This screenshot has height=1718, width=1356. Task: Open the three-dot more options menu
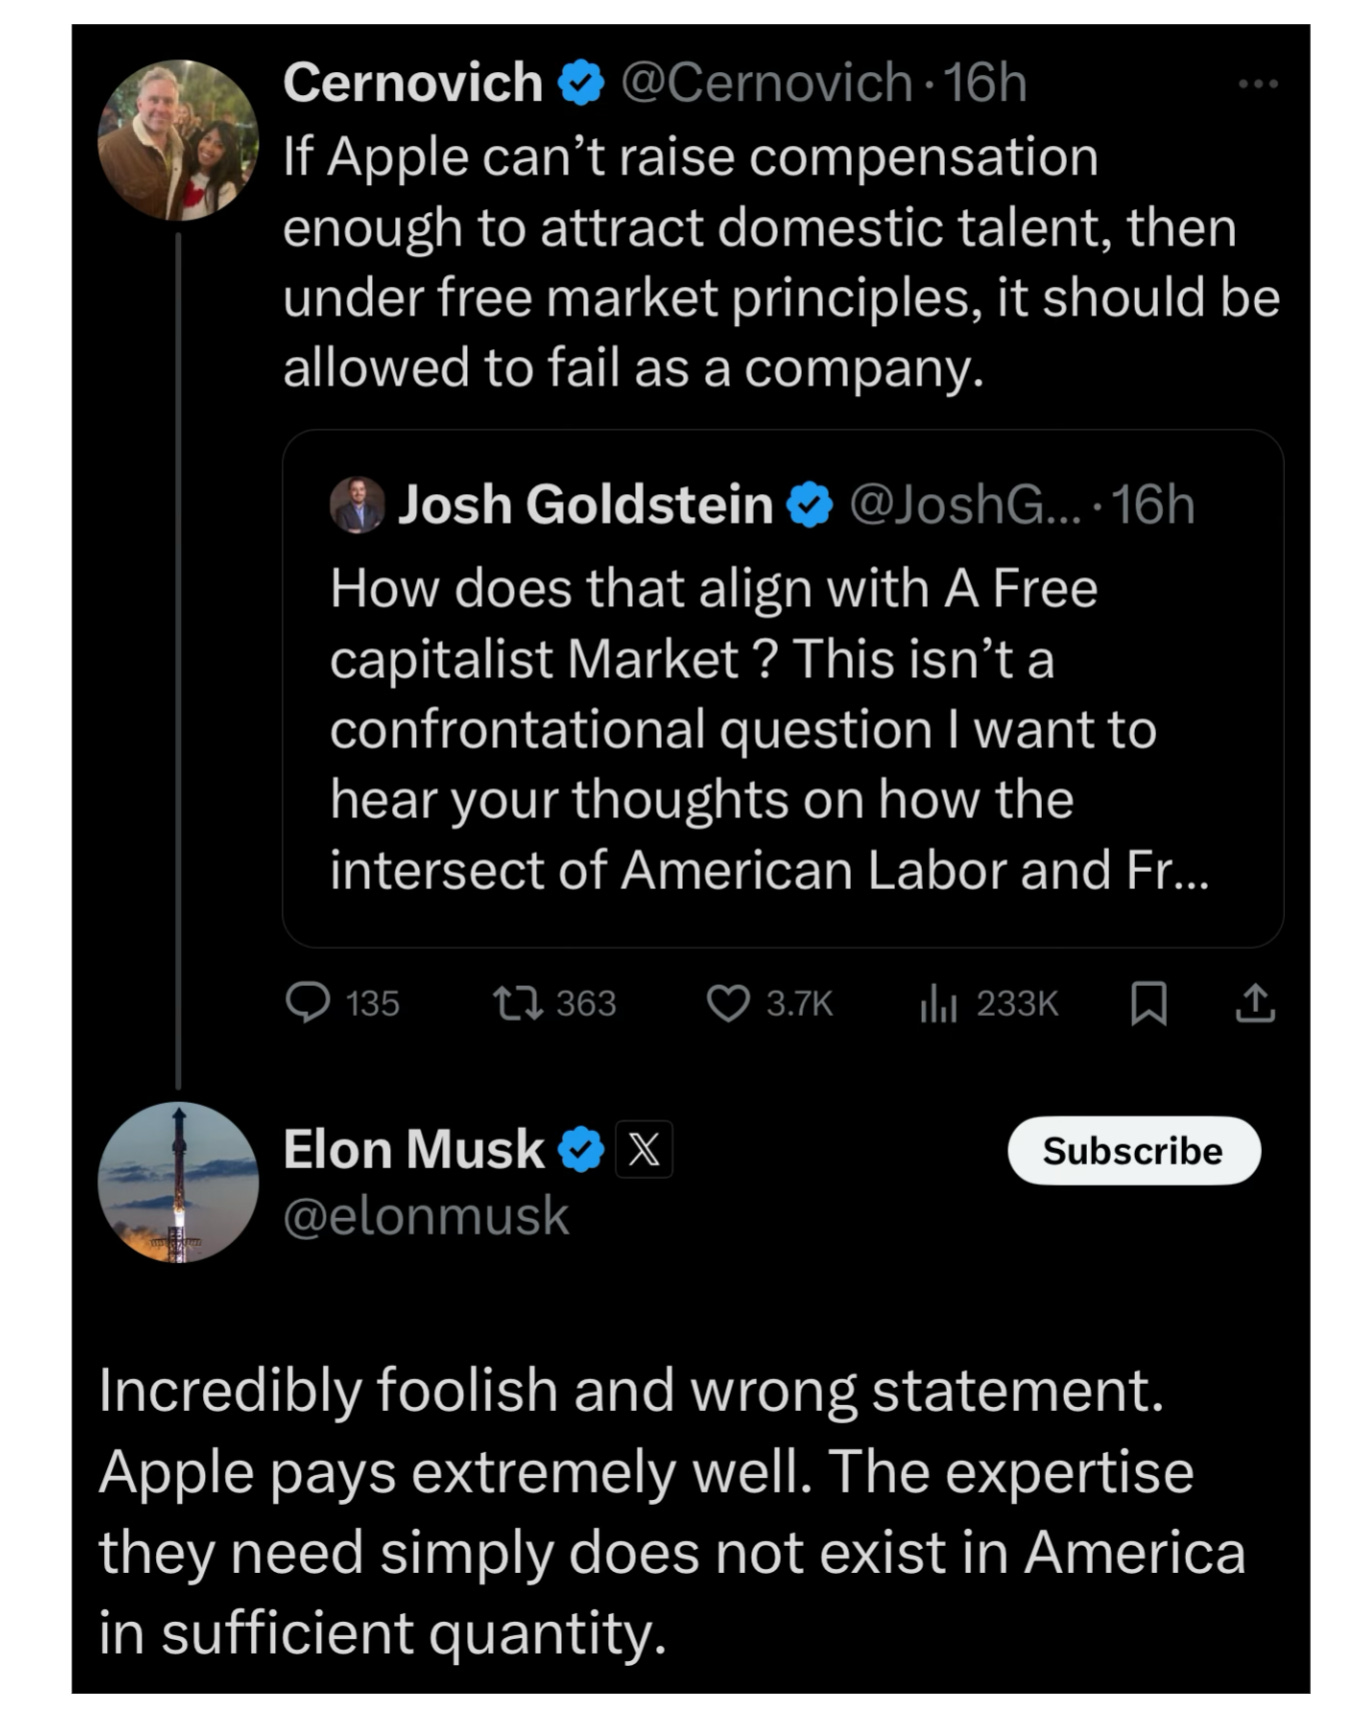[1257, 84]
